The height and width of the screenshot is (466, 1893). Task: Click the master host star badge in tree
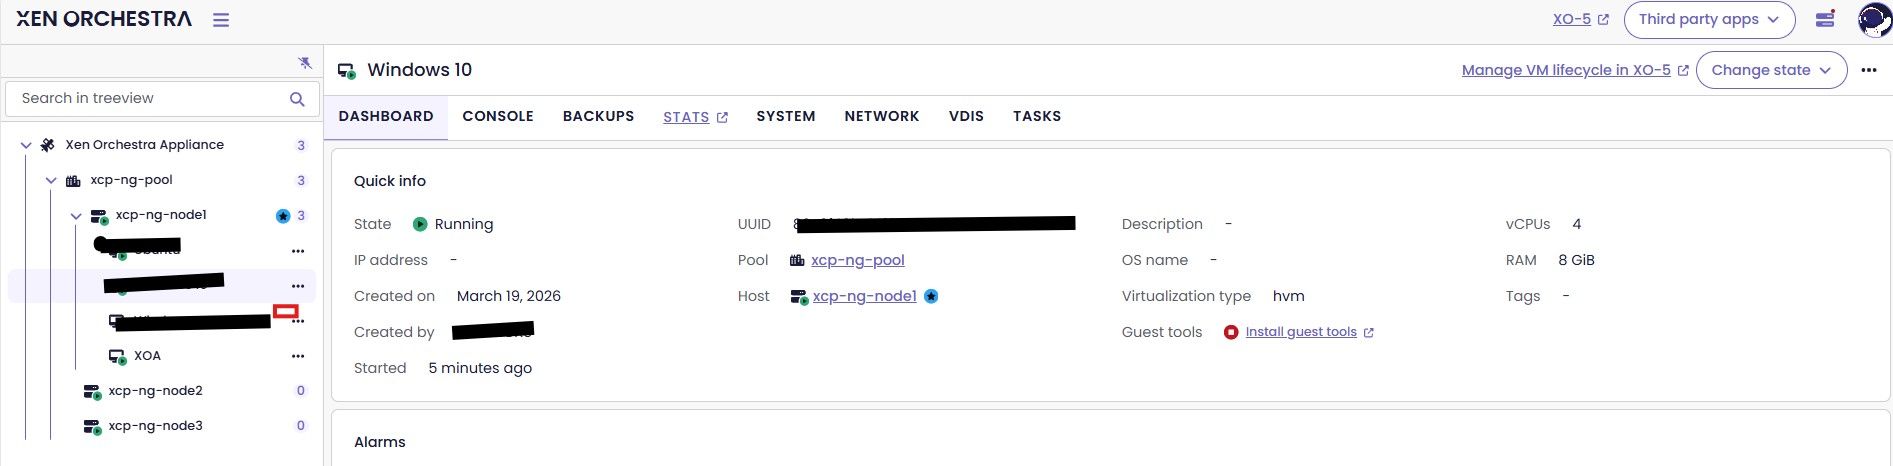click(x=283, y=216)
